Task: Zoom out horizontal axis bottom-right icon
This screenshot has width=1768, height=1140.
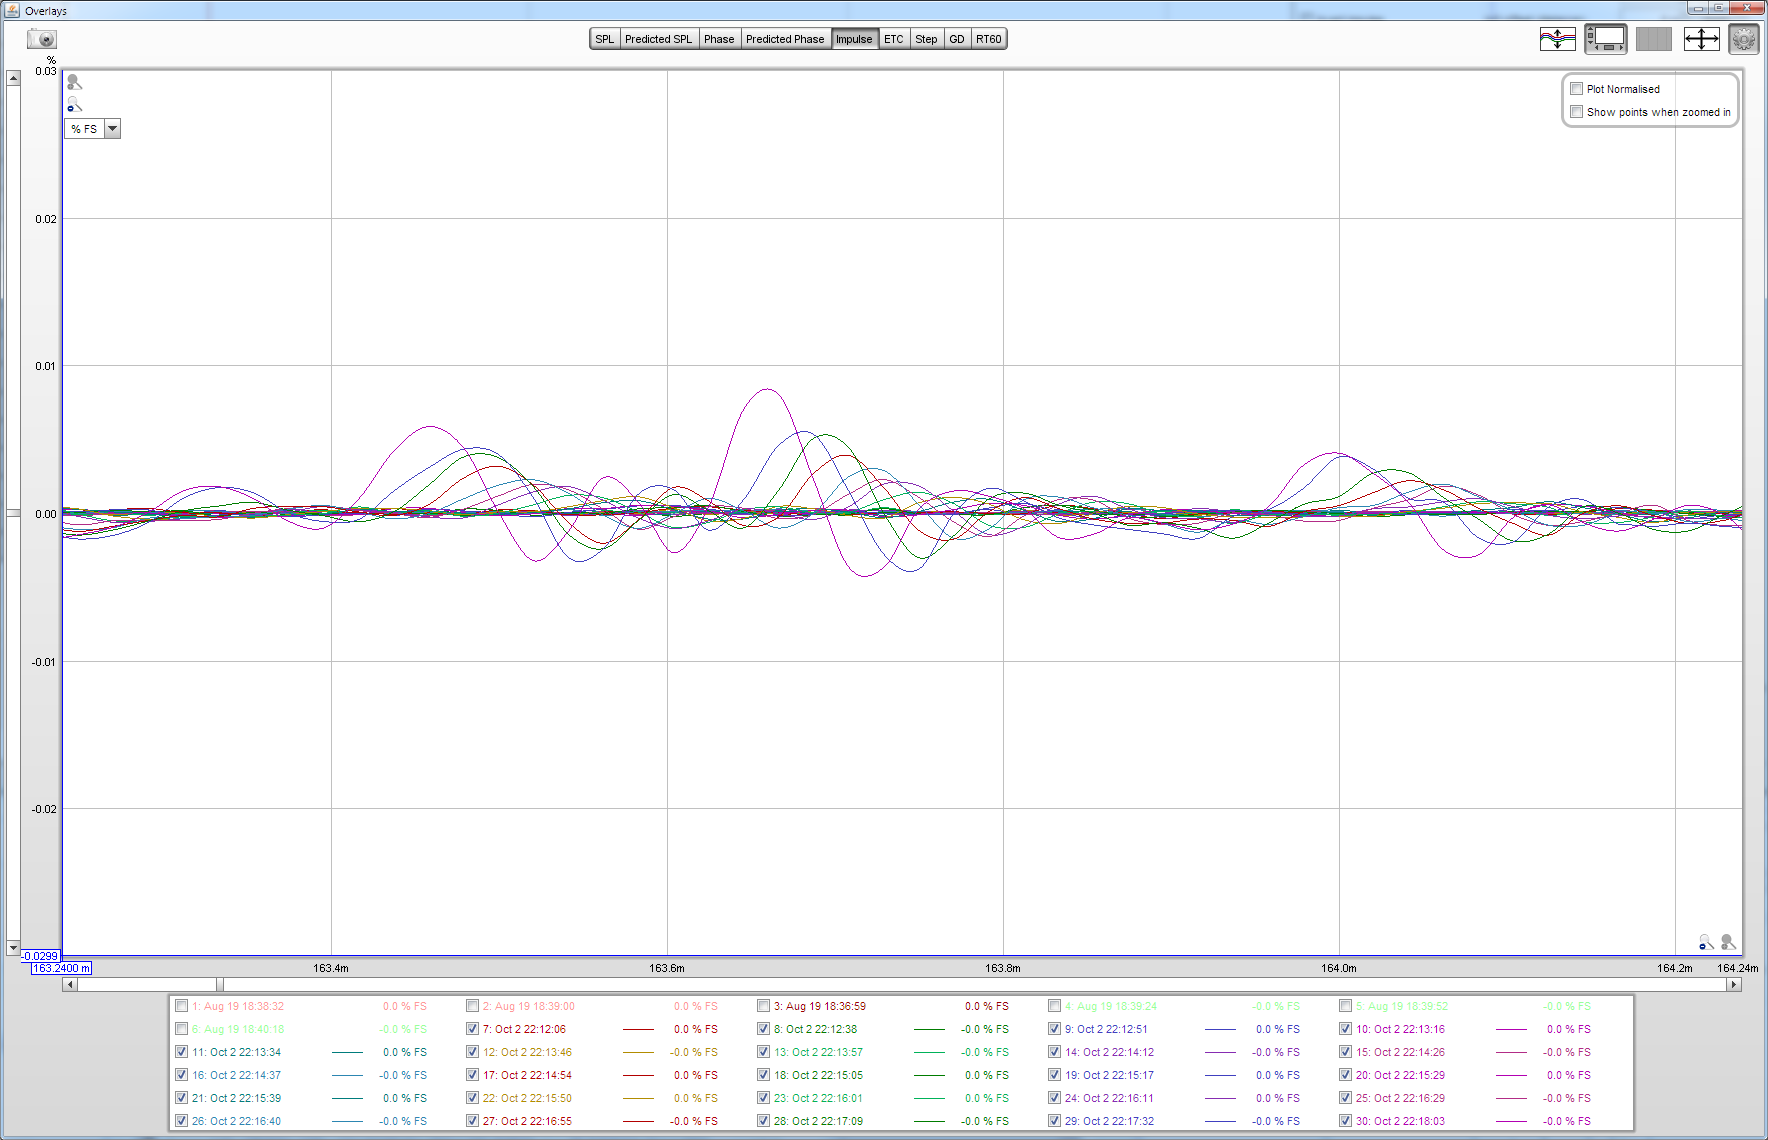Action: click(1706, 942)
